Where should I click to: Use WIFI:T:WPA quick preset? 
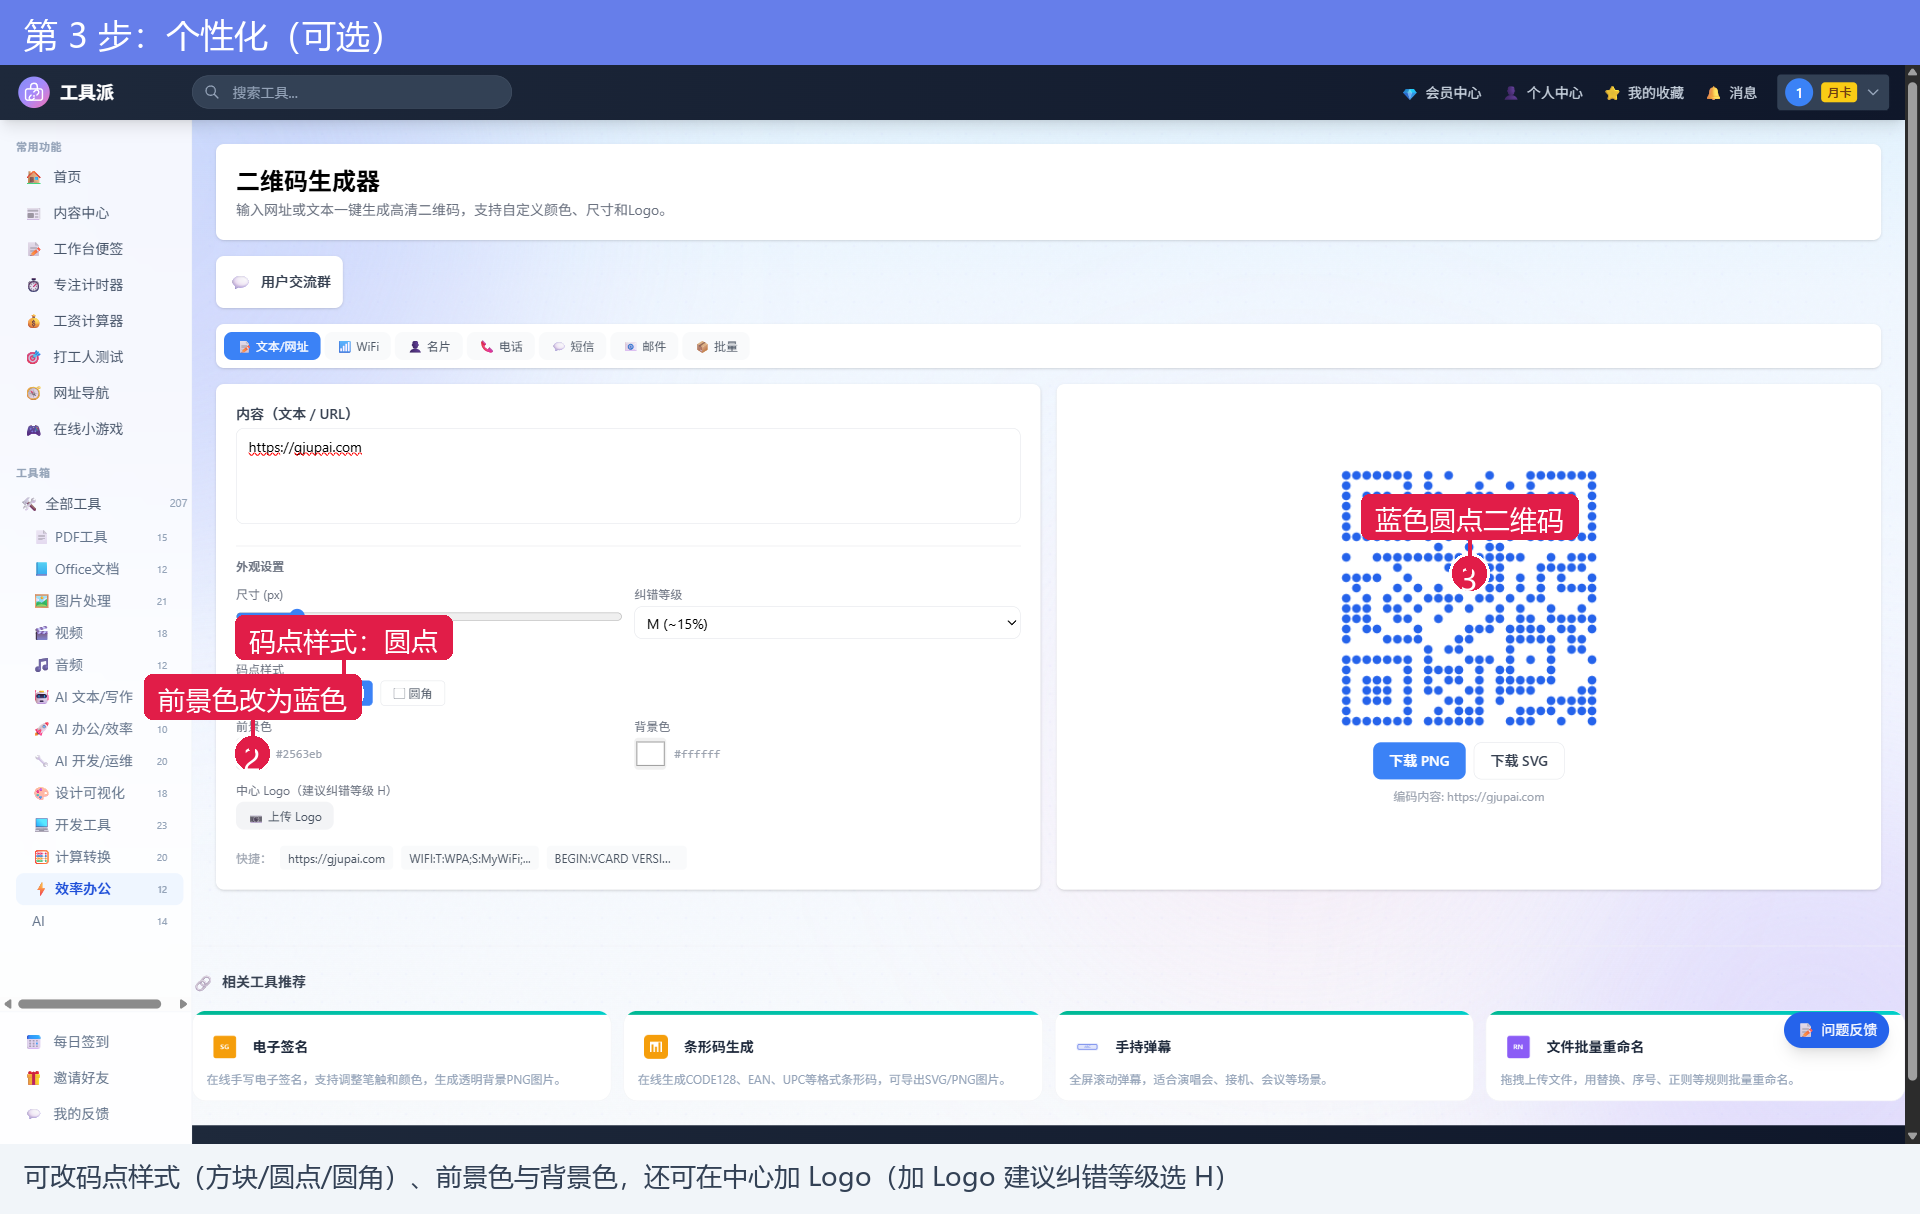click(470, 859)
